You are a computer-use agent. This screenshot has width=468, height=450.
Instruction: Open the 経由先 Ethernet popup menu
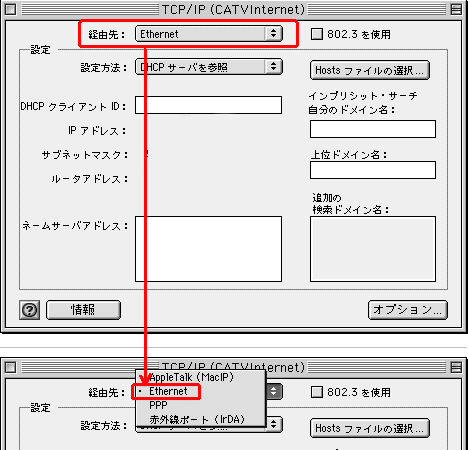(209, 34)
